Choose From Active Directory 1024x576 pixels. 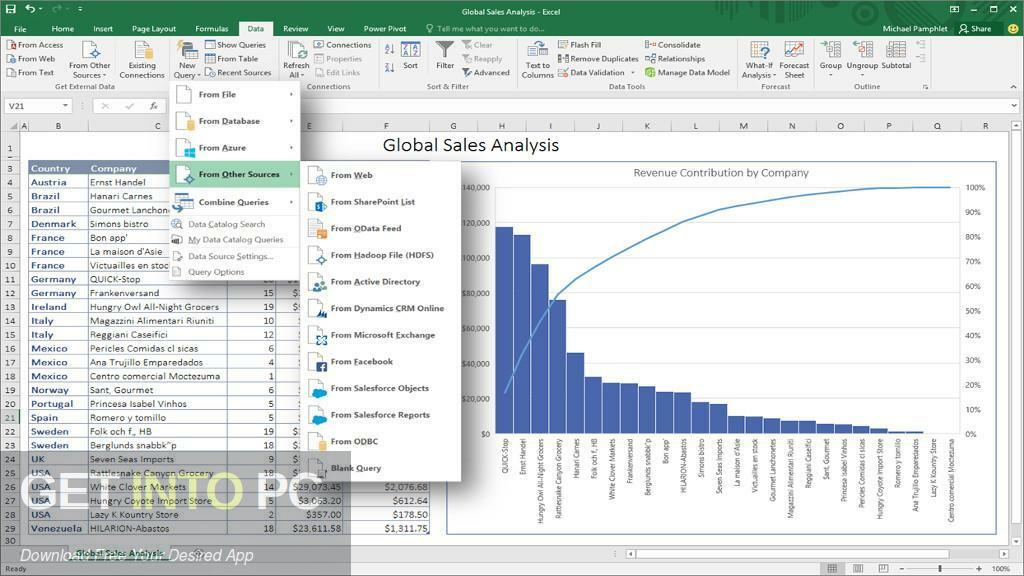pyautogui.click(x=382, y=282)
